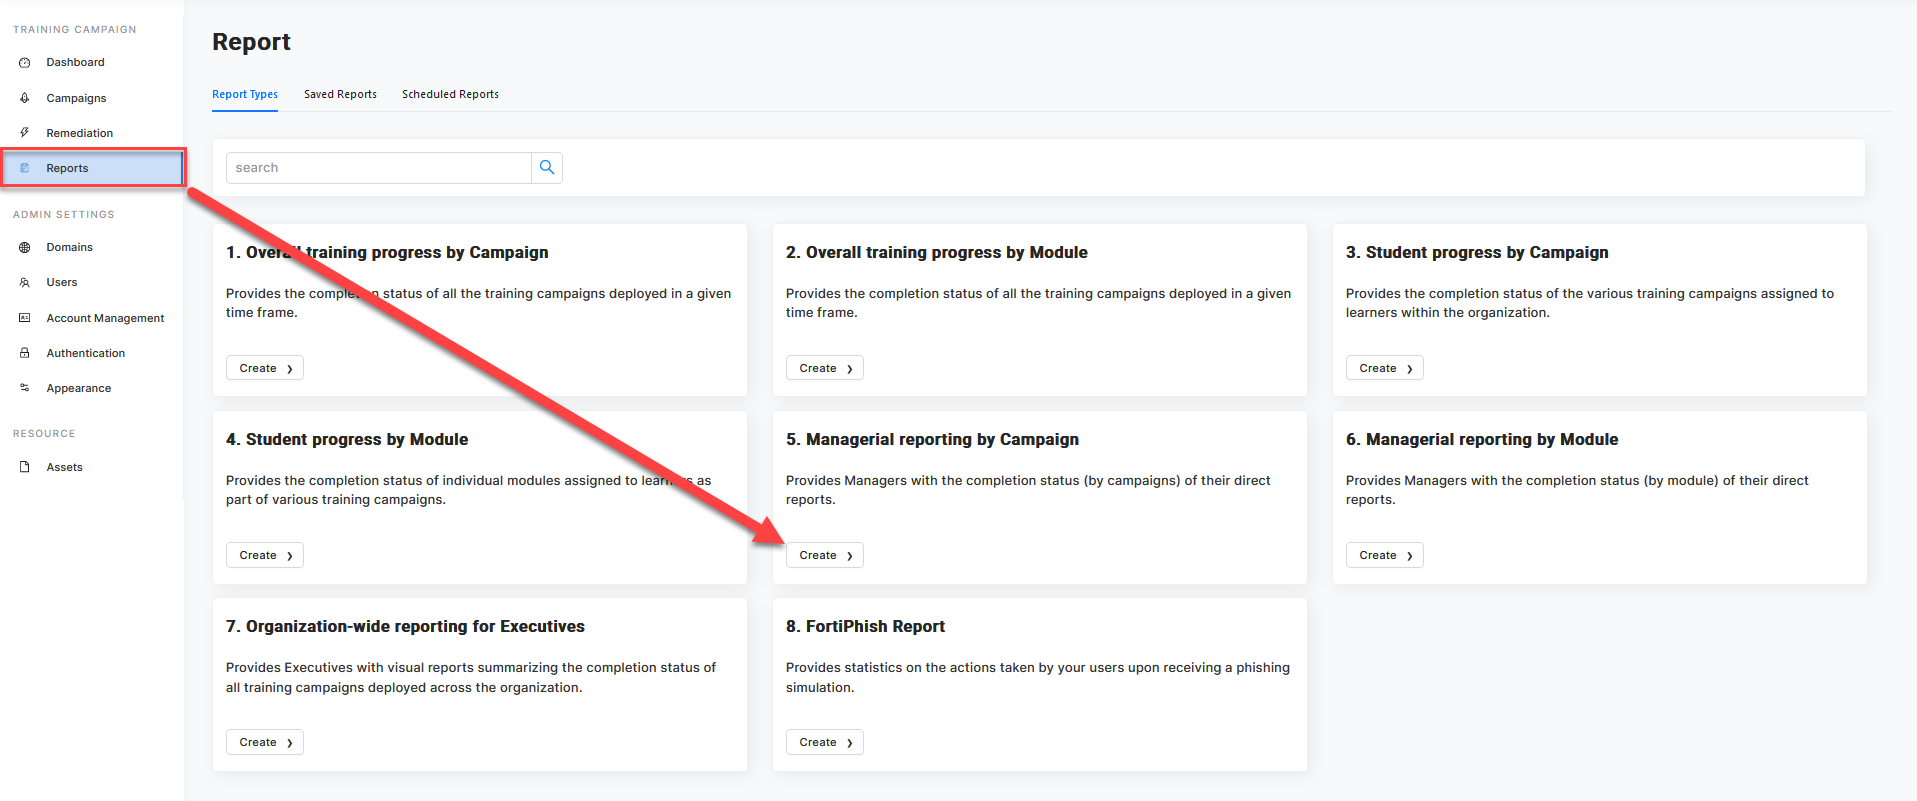Create Student progress by Campaign report
The height and width of the screenshot is (801, 1917).
point(1385,368)
